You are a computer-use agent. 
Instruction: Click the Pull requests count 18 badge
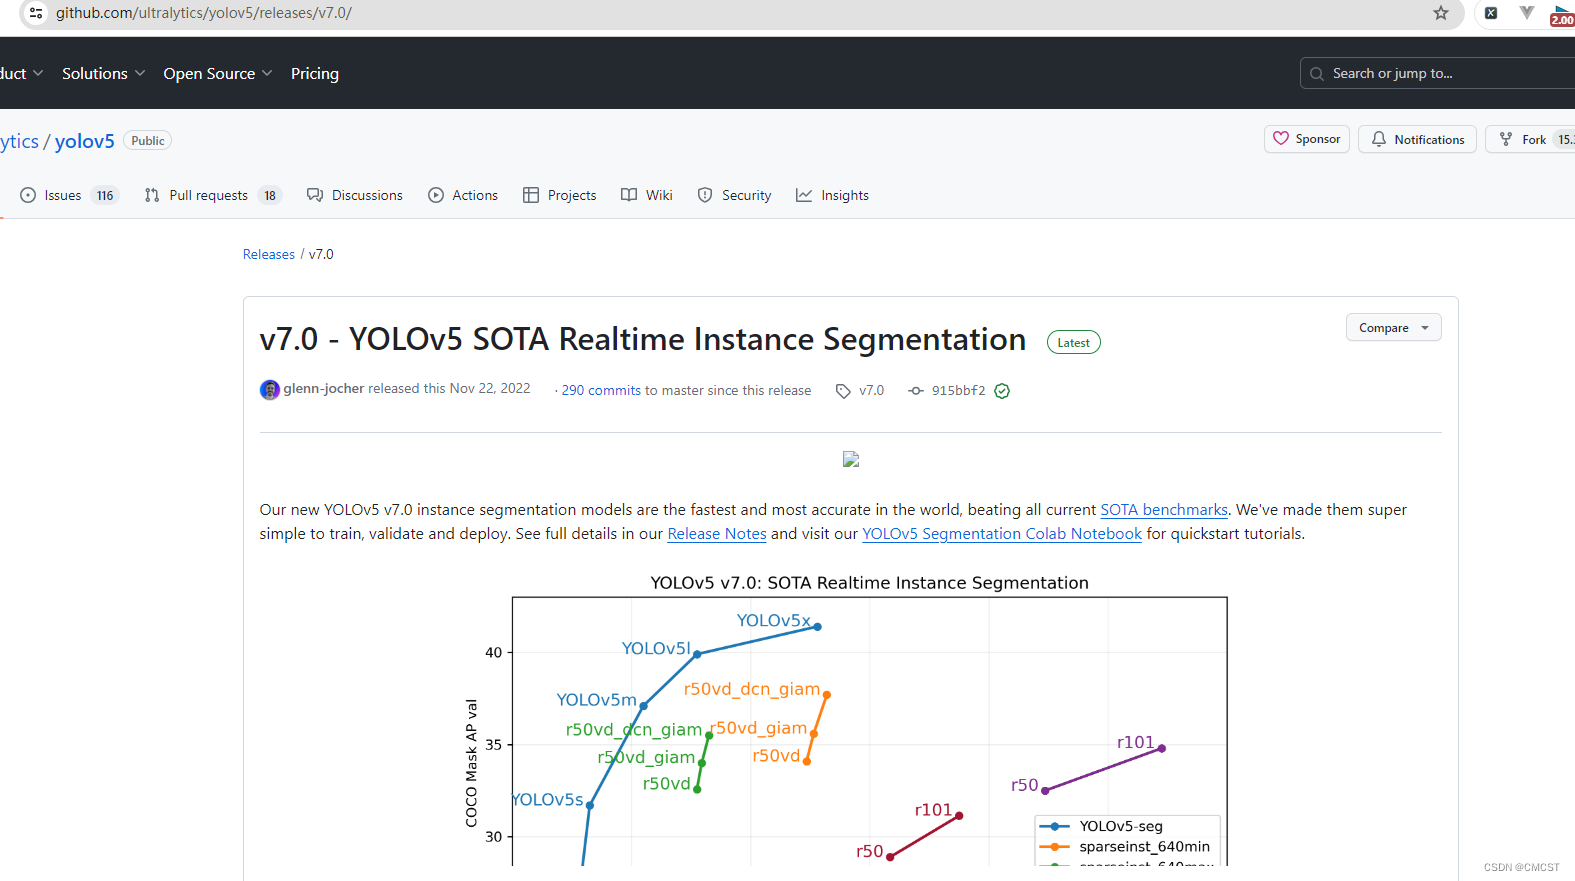point(270,195)
